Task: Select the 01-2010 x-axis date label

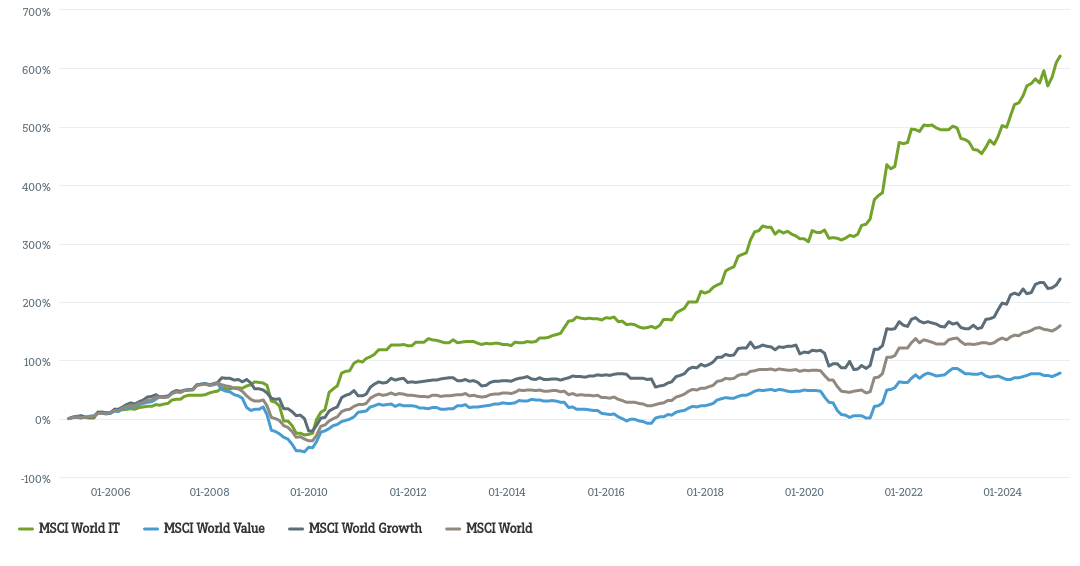Action: [308, 492]
